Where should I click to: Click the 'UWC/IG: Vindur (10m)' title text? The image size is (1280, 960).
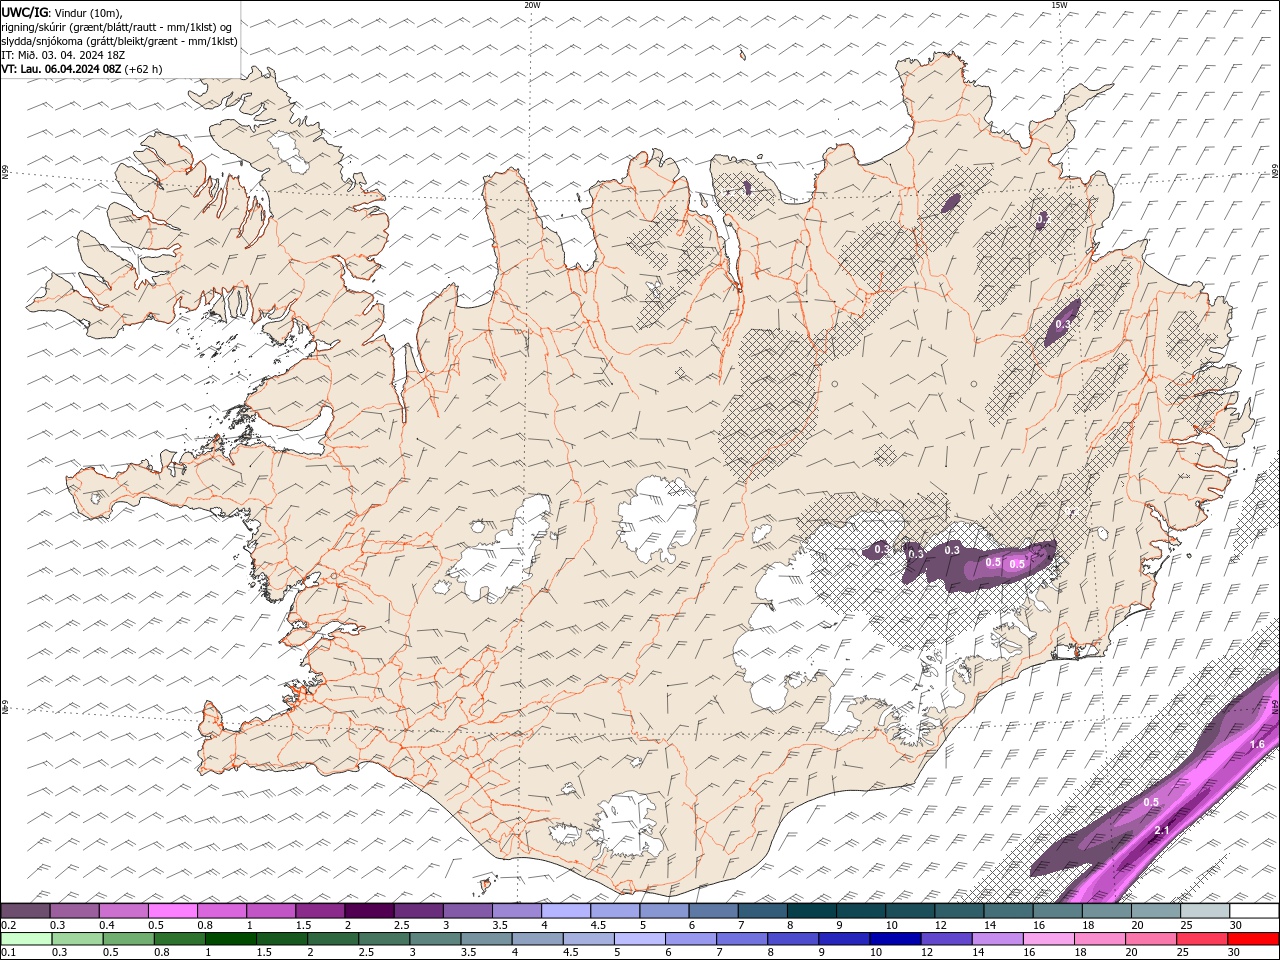click(62, 12)
